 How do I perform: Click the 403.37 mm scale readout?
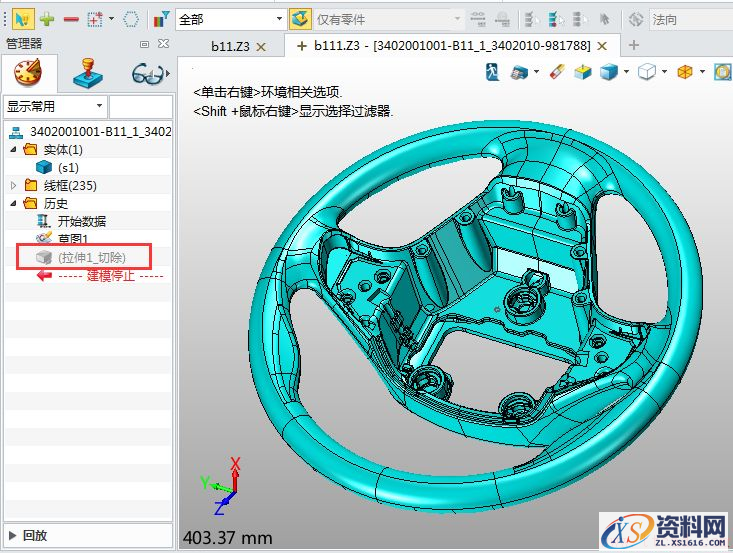click(228, 538)
